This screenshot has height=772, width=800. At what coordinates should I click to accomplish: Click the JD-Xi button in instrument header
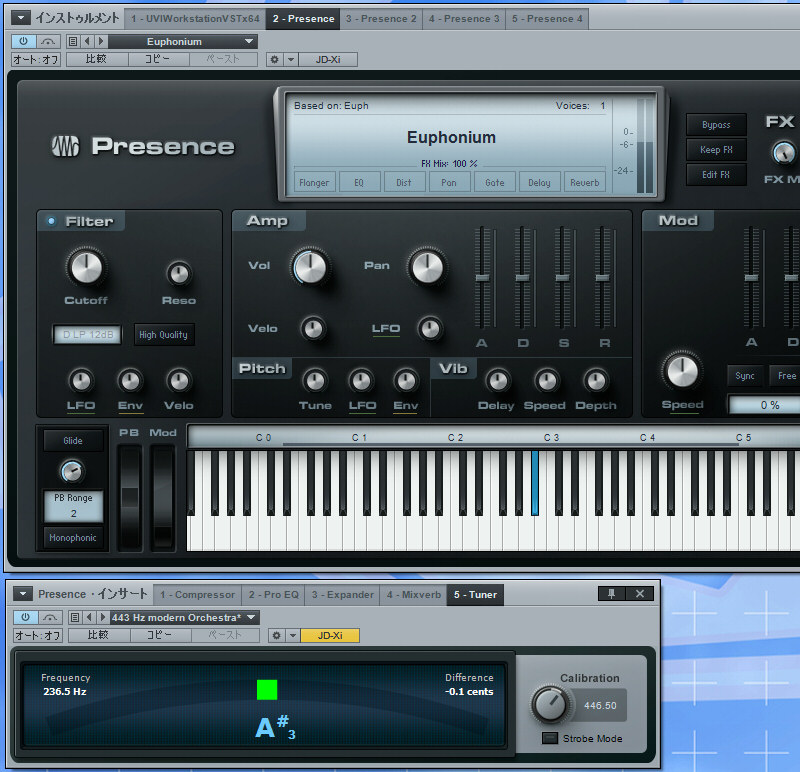(328, 60)
